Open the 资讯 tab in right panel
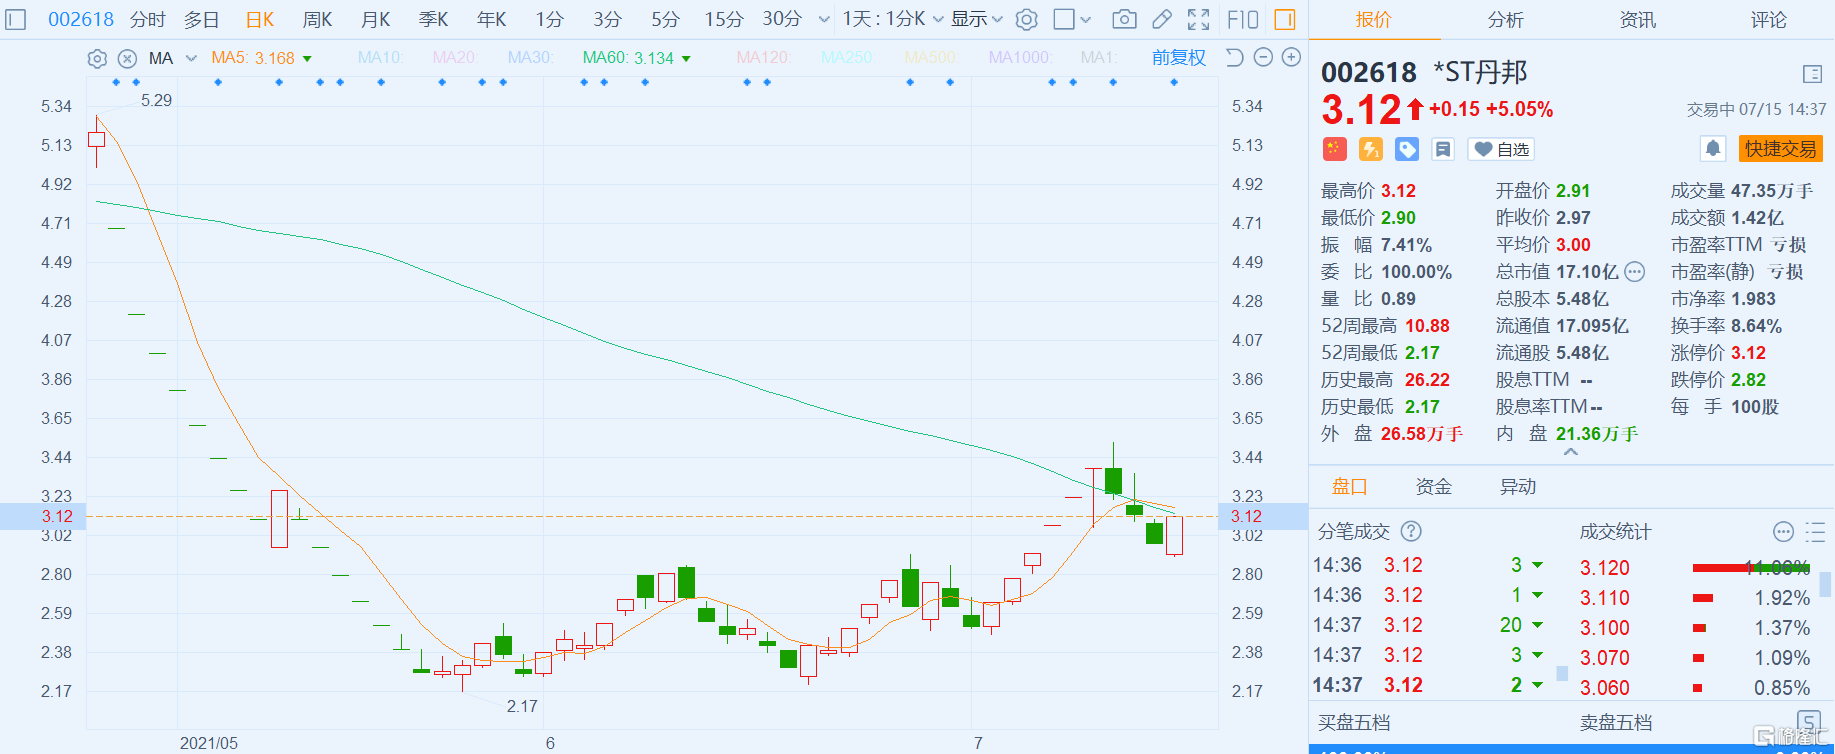Image resolution: width=1835 pixels, height=754 pixels. click(x=1637, y=19)
